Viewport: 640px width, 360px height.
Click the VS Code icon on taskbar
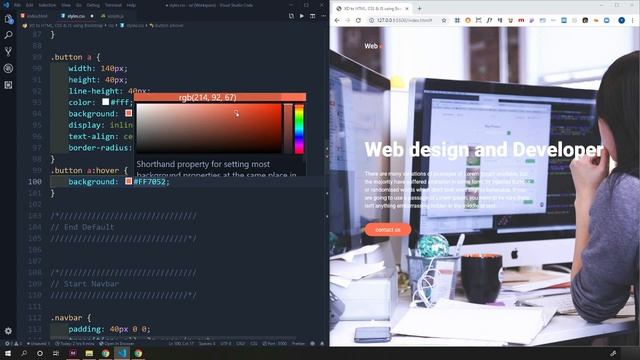pyautogui.click(x=122, y=353)
